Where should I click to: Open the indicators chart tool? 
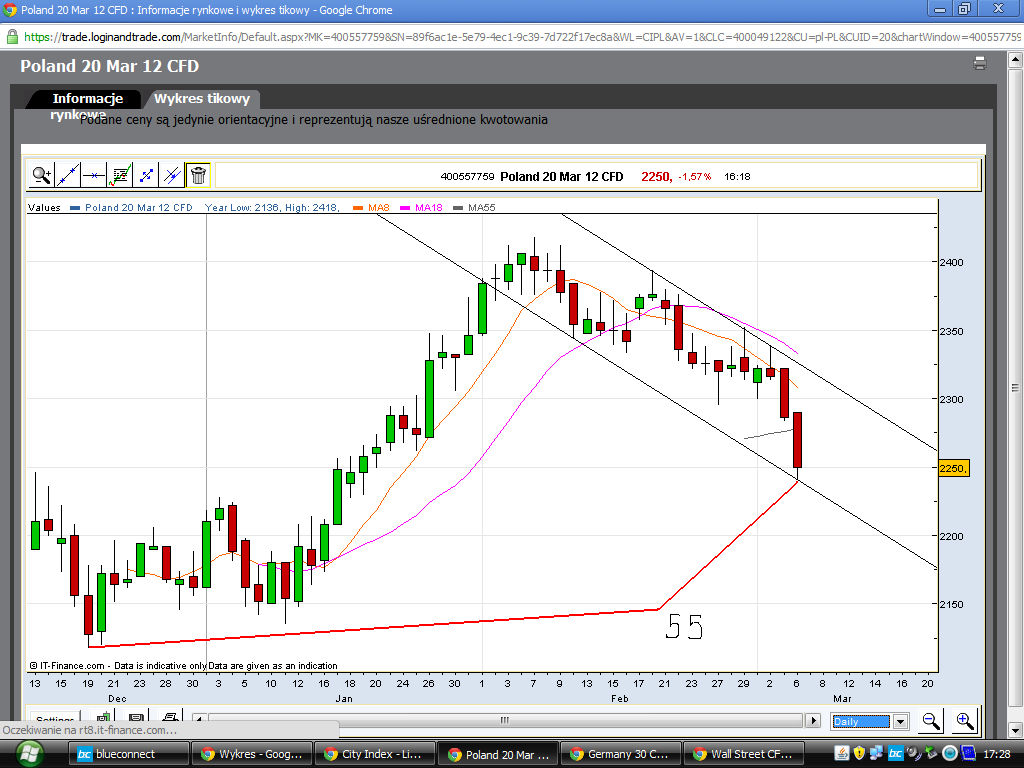(120, 175)
